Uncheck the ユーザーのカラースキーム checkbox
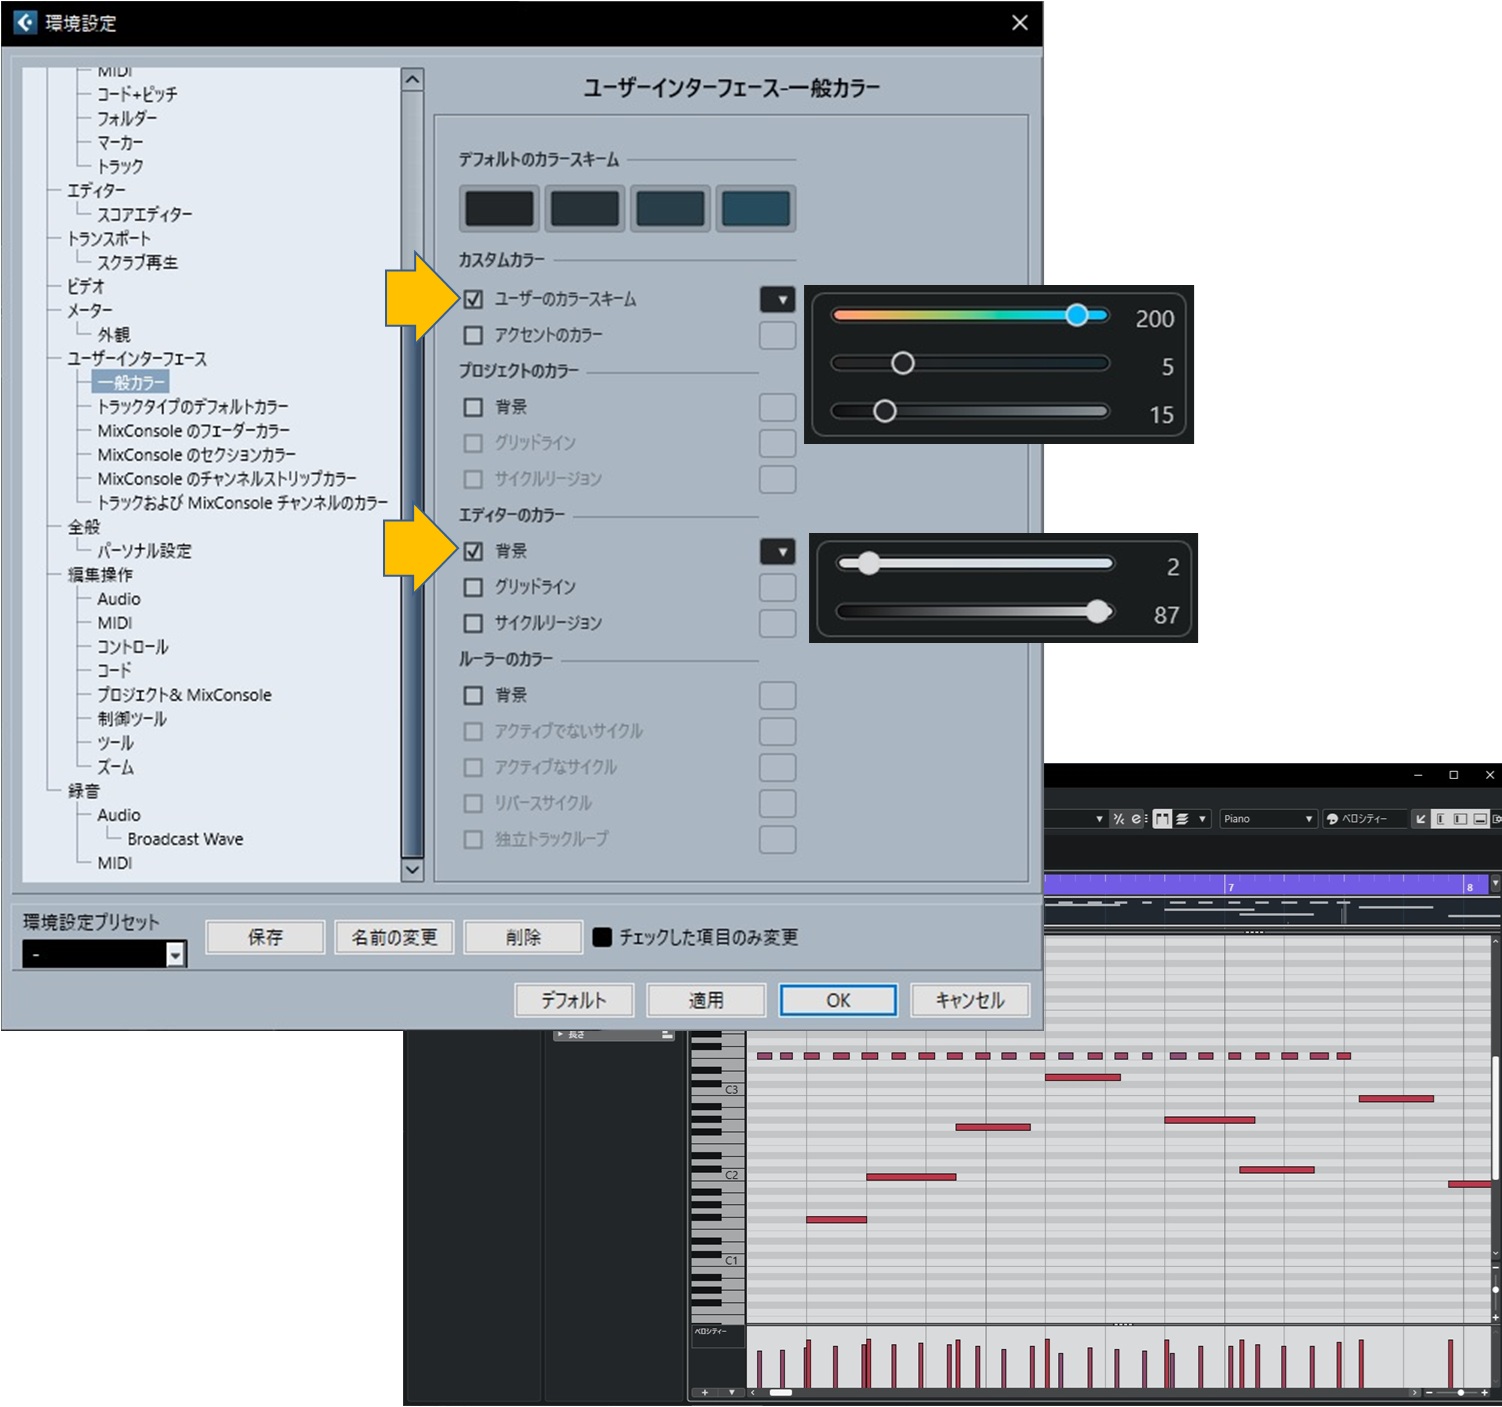Screen dimensions: 1502x1407 click(473, 299)
